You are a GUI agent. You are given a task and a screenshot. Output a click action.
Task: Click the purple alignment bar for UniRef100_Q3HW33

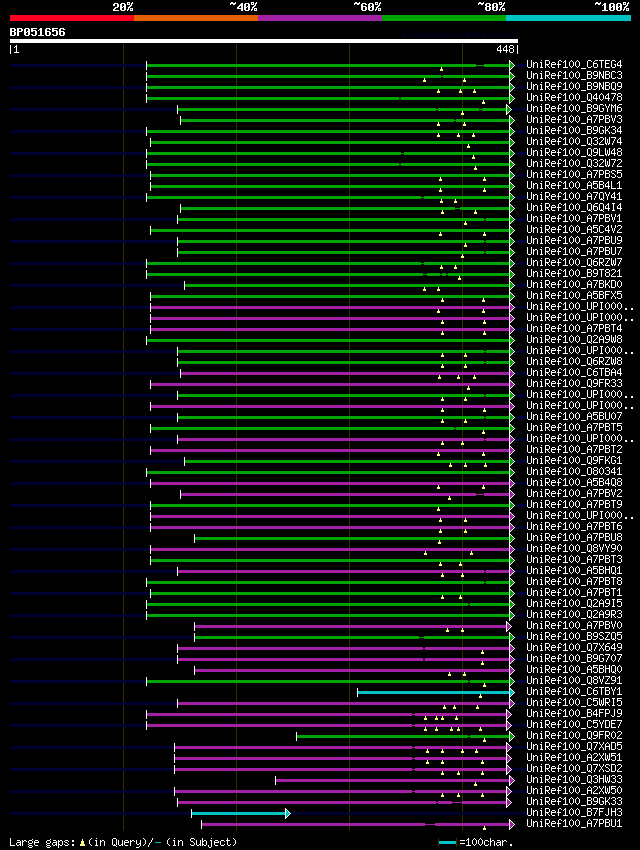(x=394, y=780)
